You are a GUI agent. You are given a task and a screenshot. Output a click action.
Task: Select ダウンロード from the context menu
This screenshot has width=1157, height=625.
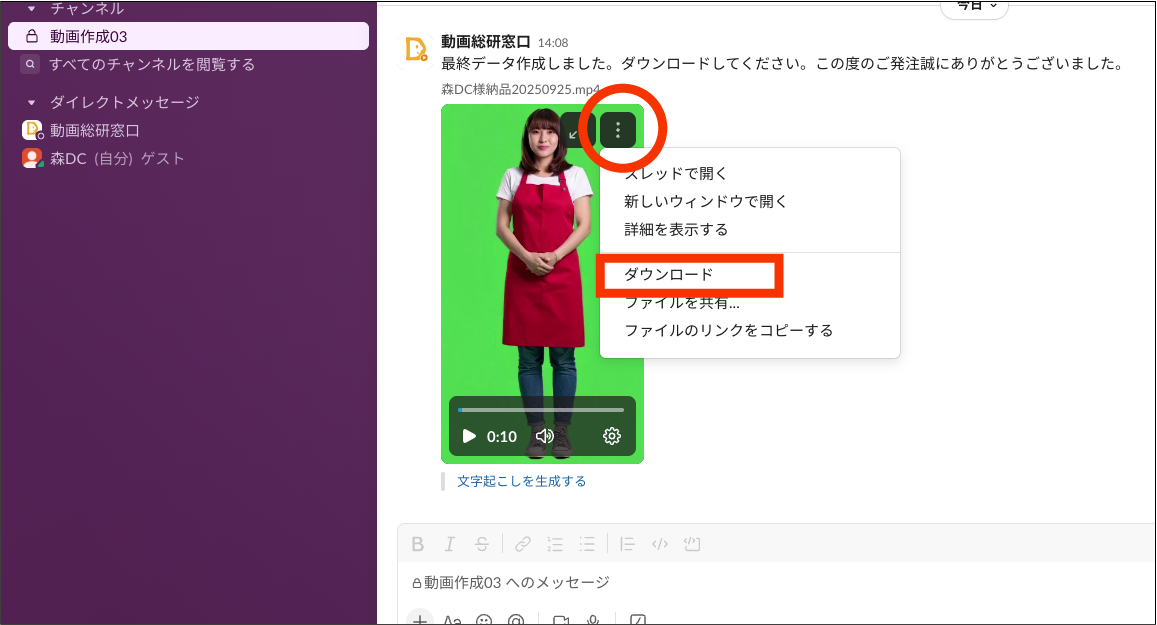(669, 274)
